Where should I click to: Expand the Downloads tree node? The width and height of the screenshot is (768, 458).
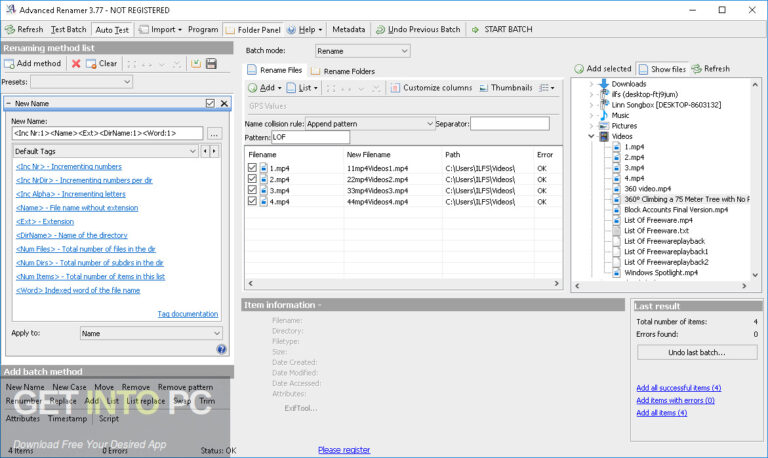pos(591,84)
